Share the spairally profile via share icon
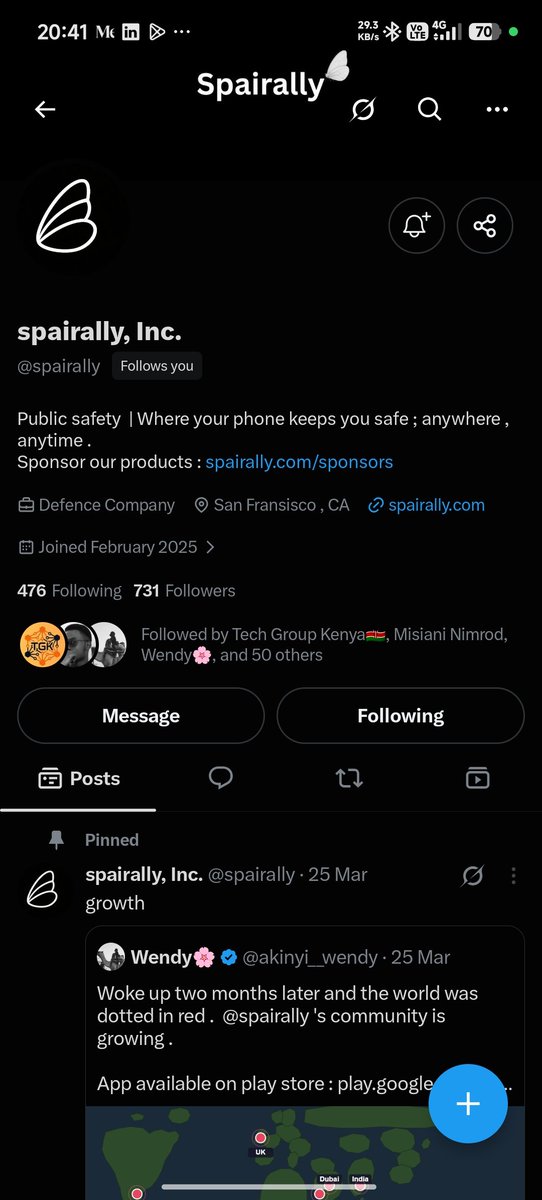 (x=485, y=226)
